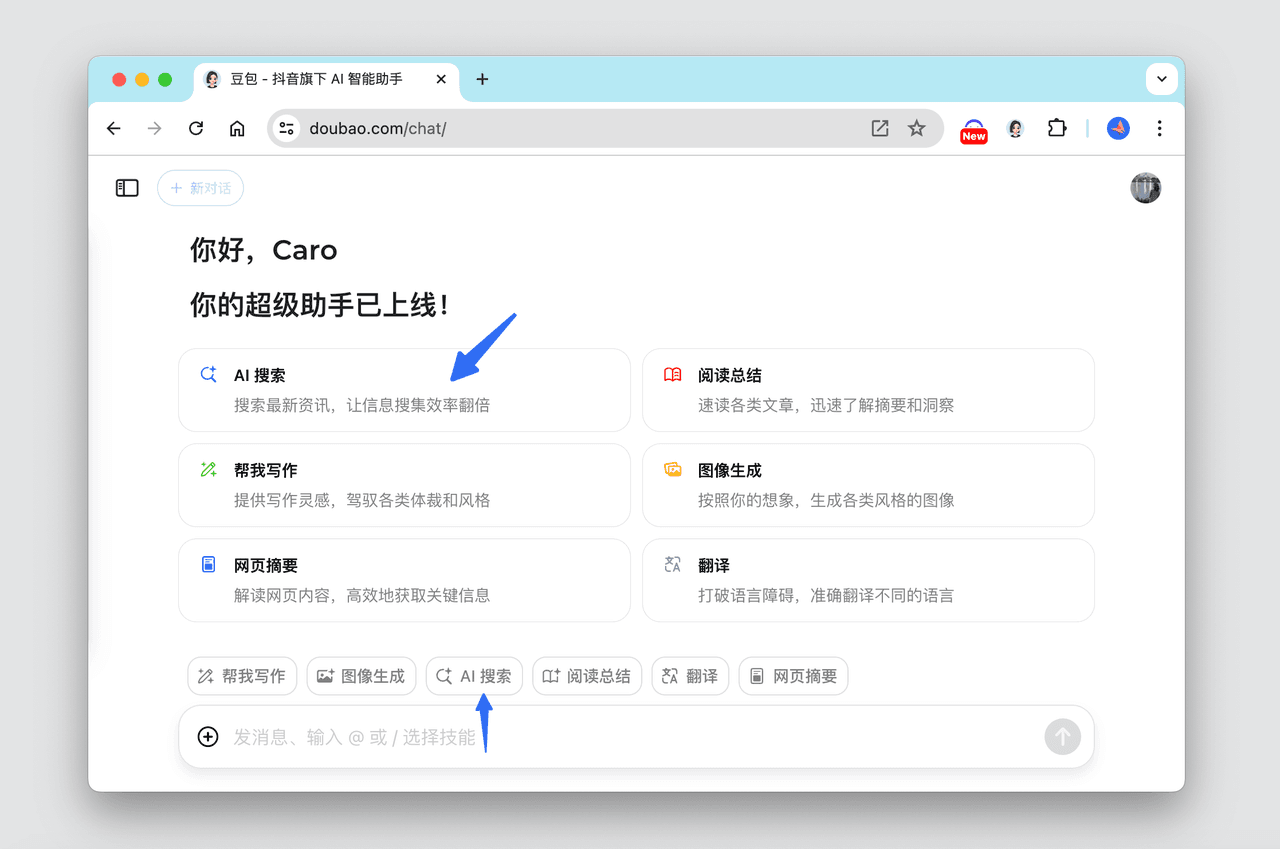The height and width of the screenshot is (849, 1280).
Task: Open the 翻译 card
Action: [x=868, y=580]
